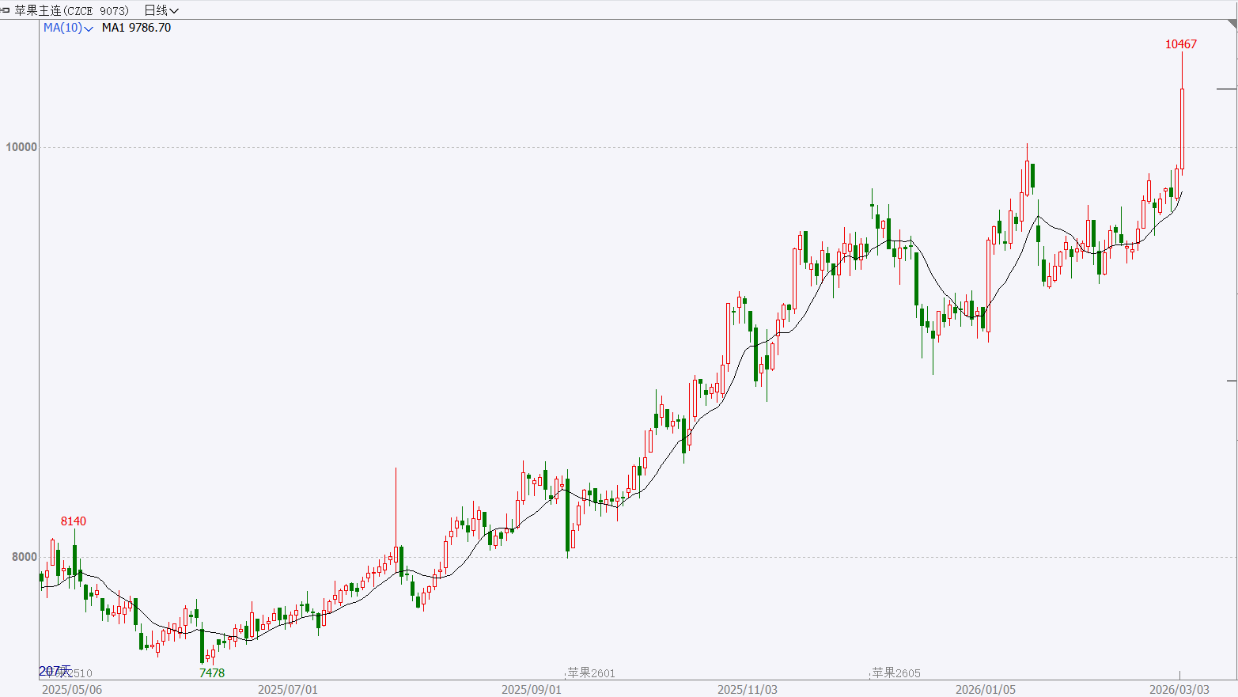Click the 2026/03/03 date on time axis
Image resolution: width=1238 pixels, height=697 pixels.
point(1179,689)
